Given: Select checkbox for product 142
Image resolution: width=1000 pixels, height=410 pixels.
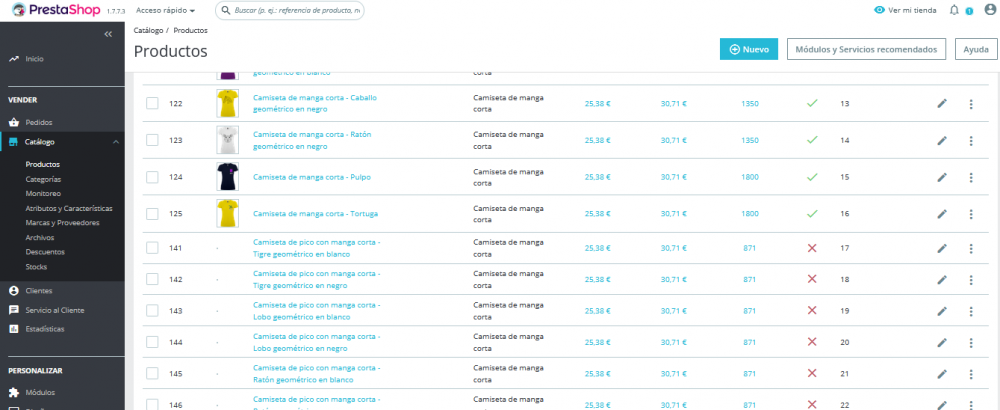Looking at the screenshot, I should [152, 279].
